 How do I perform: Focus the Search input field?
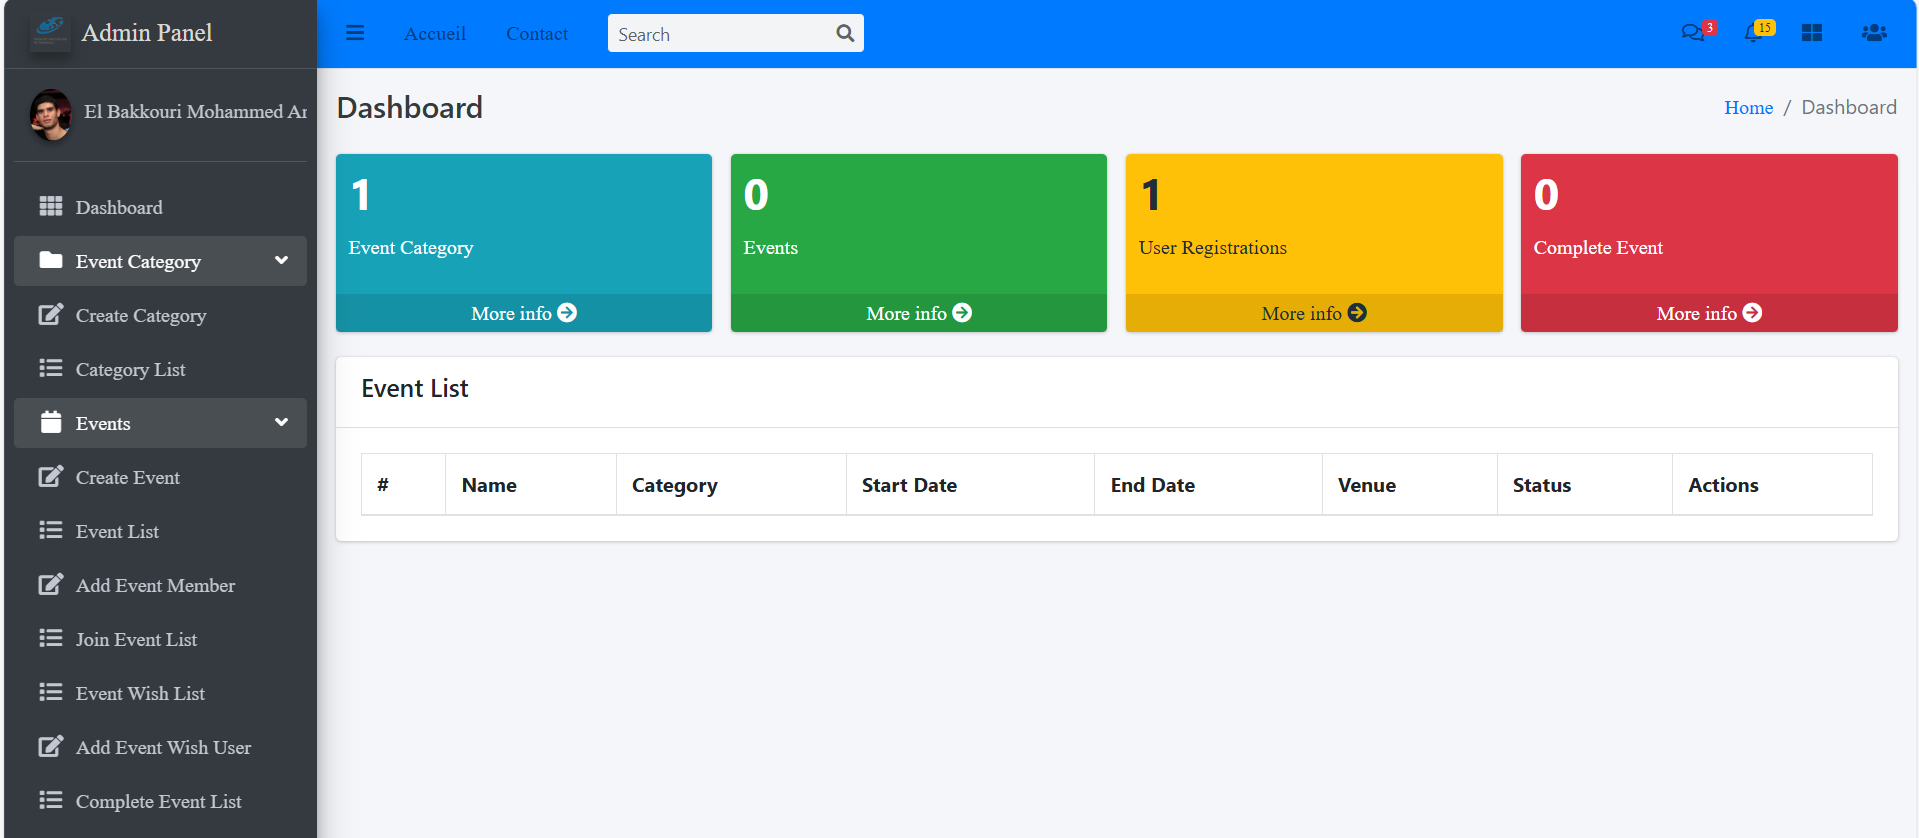720,34
